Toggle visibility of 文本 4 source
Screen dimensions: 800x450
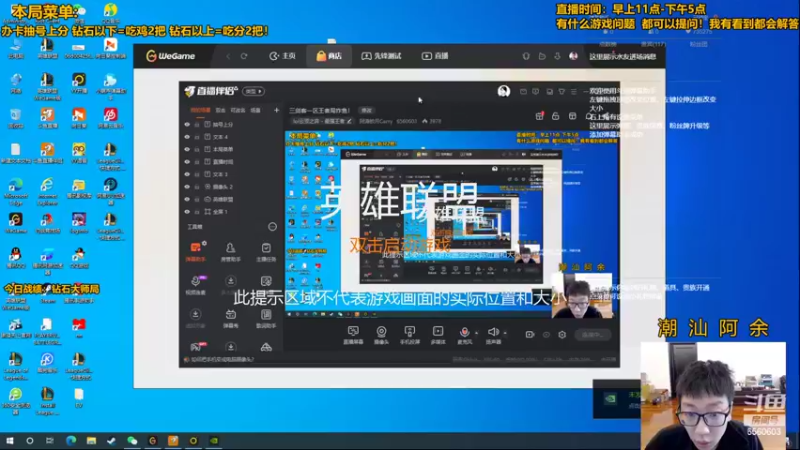click(x=187, y=137)
